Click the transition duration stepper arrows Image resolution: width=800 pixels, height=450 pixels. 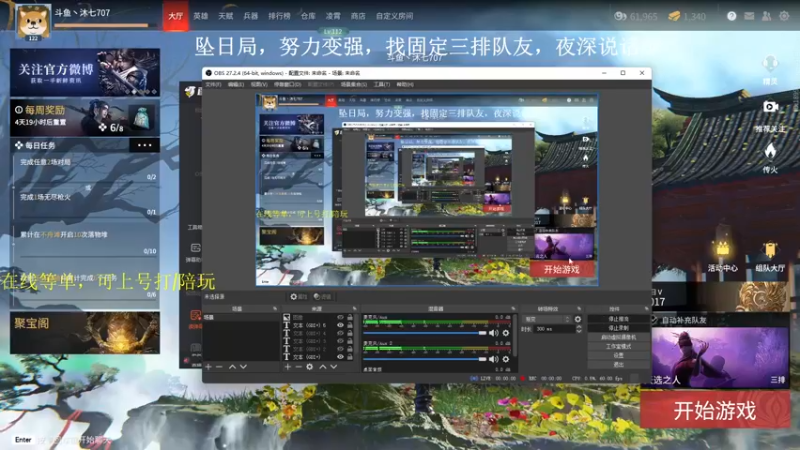579,329
